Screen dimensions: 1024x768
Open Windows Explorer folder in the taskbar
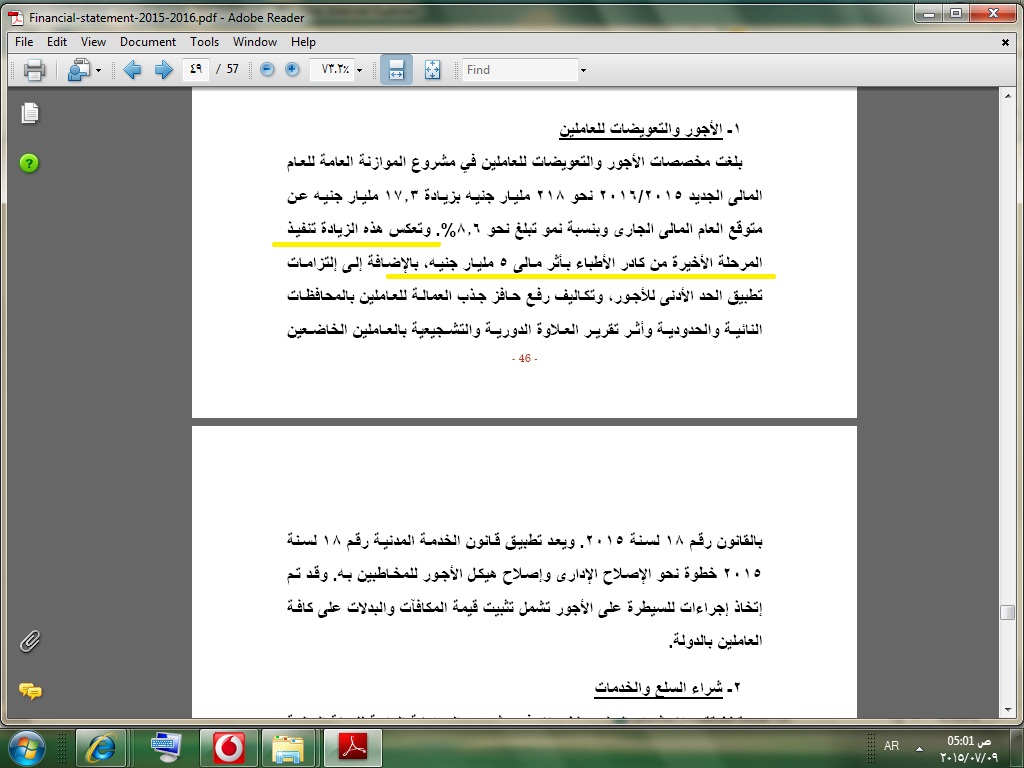(x=288, y=748)
